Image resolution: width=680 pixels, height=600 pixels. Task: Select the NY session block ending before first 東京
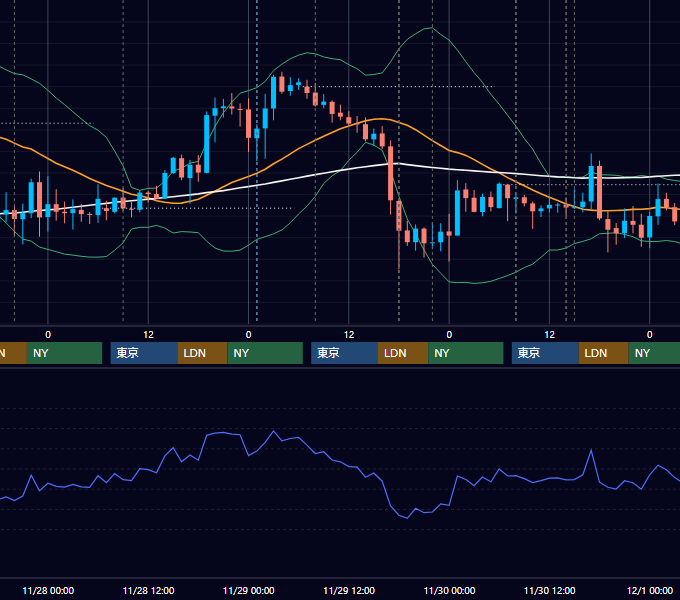click(64, 353)
